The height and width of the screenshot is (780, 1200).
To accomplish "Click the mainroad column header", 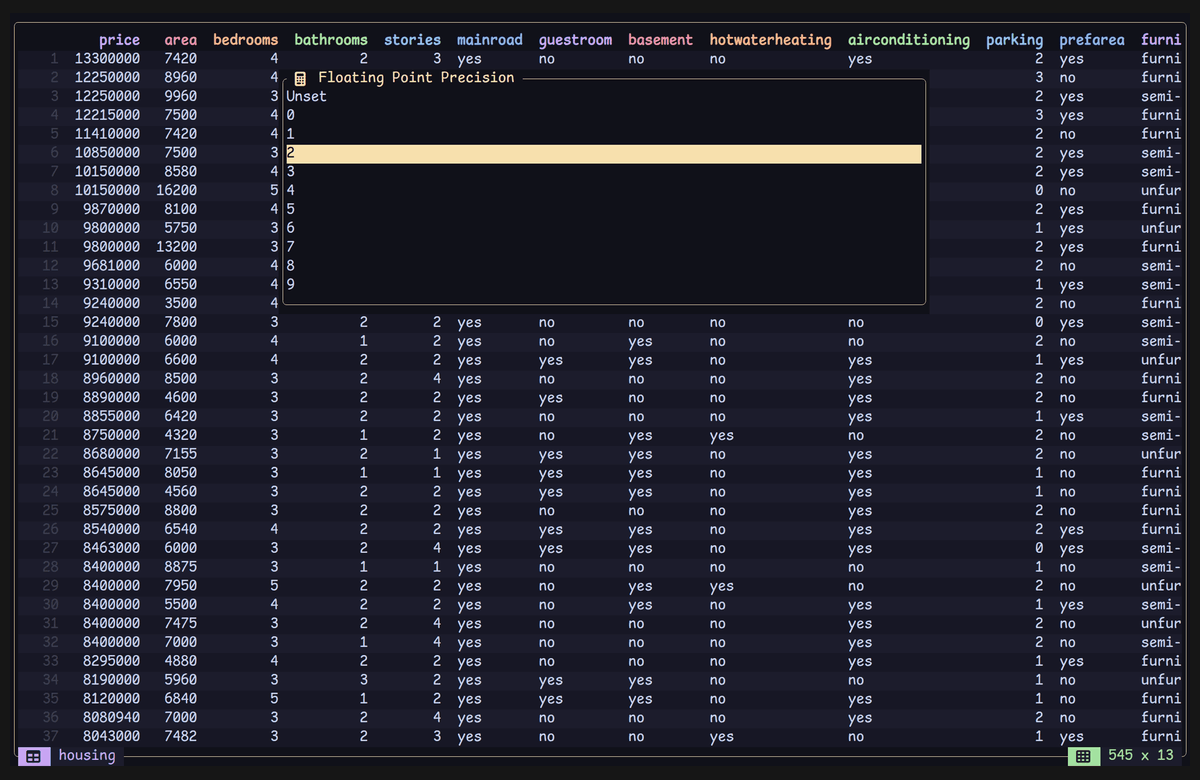I will (x=490, y=40).
